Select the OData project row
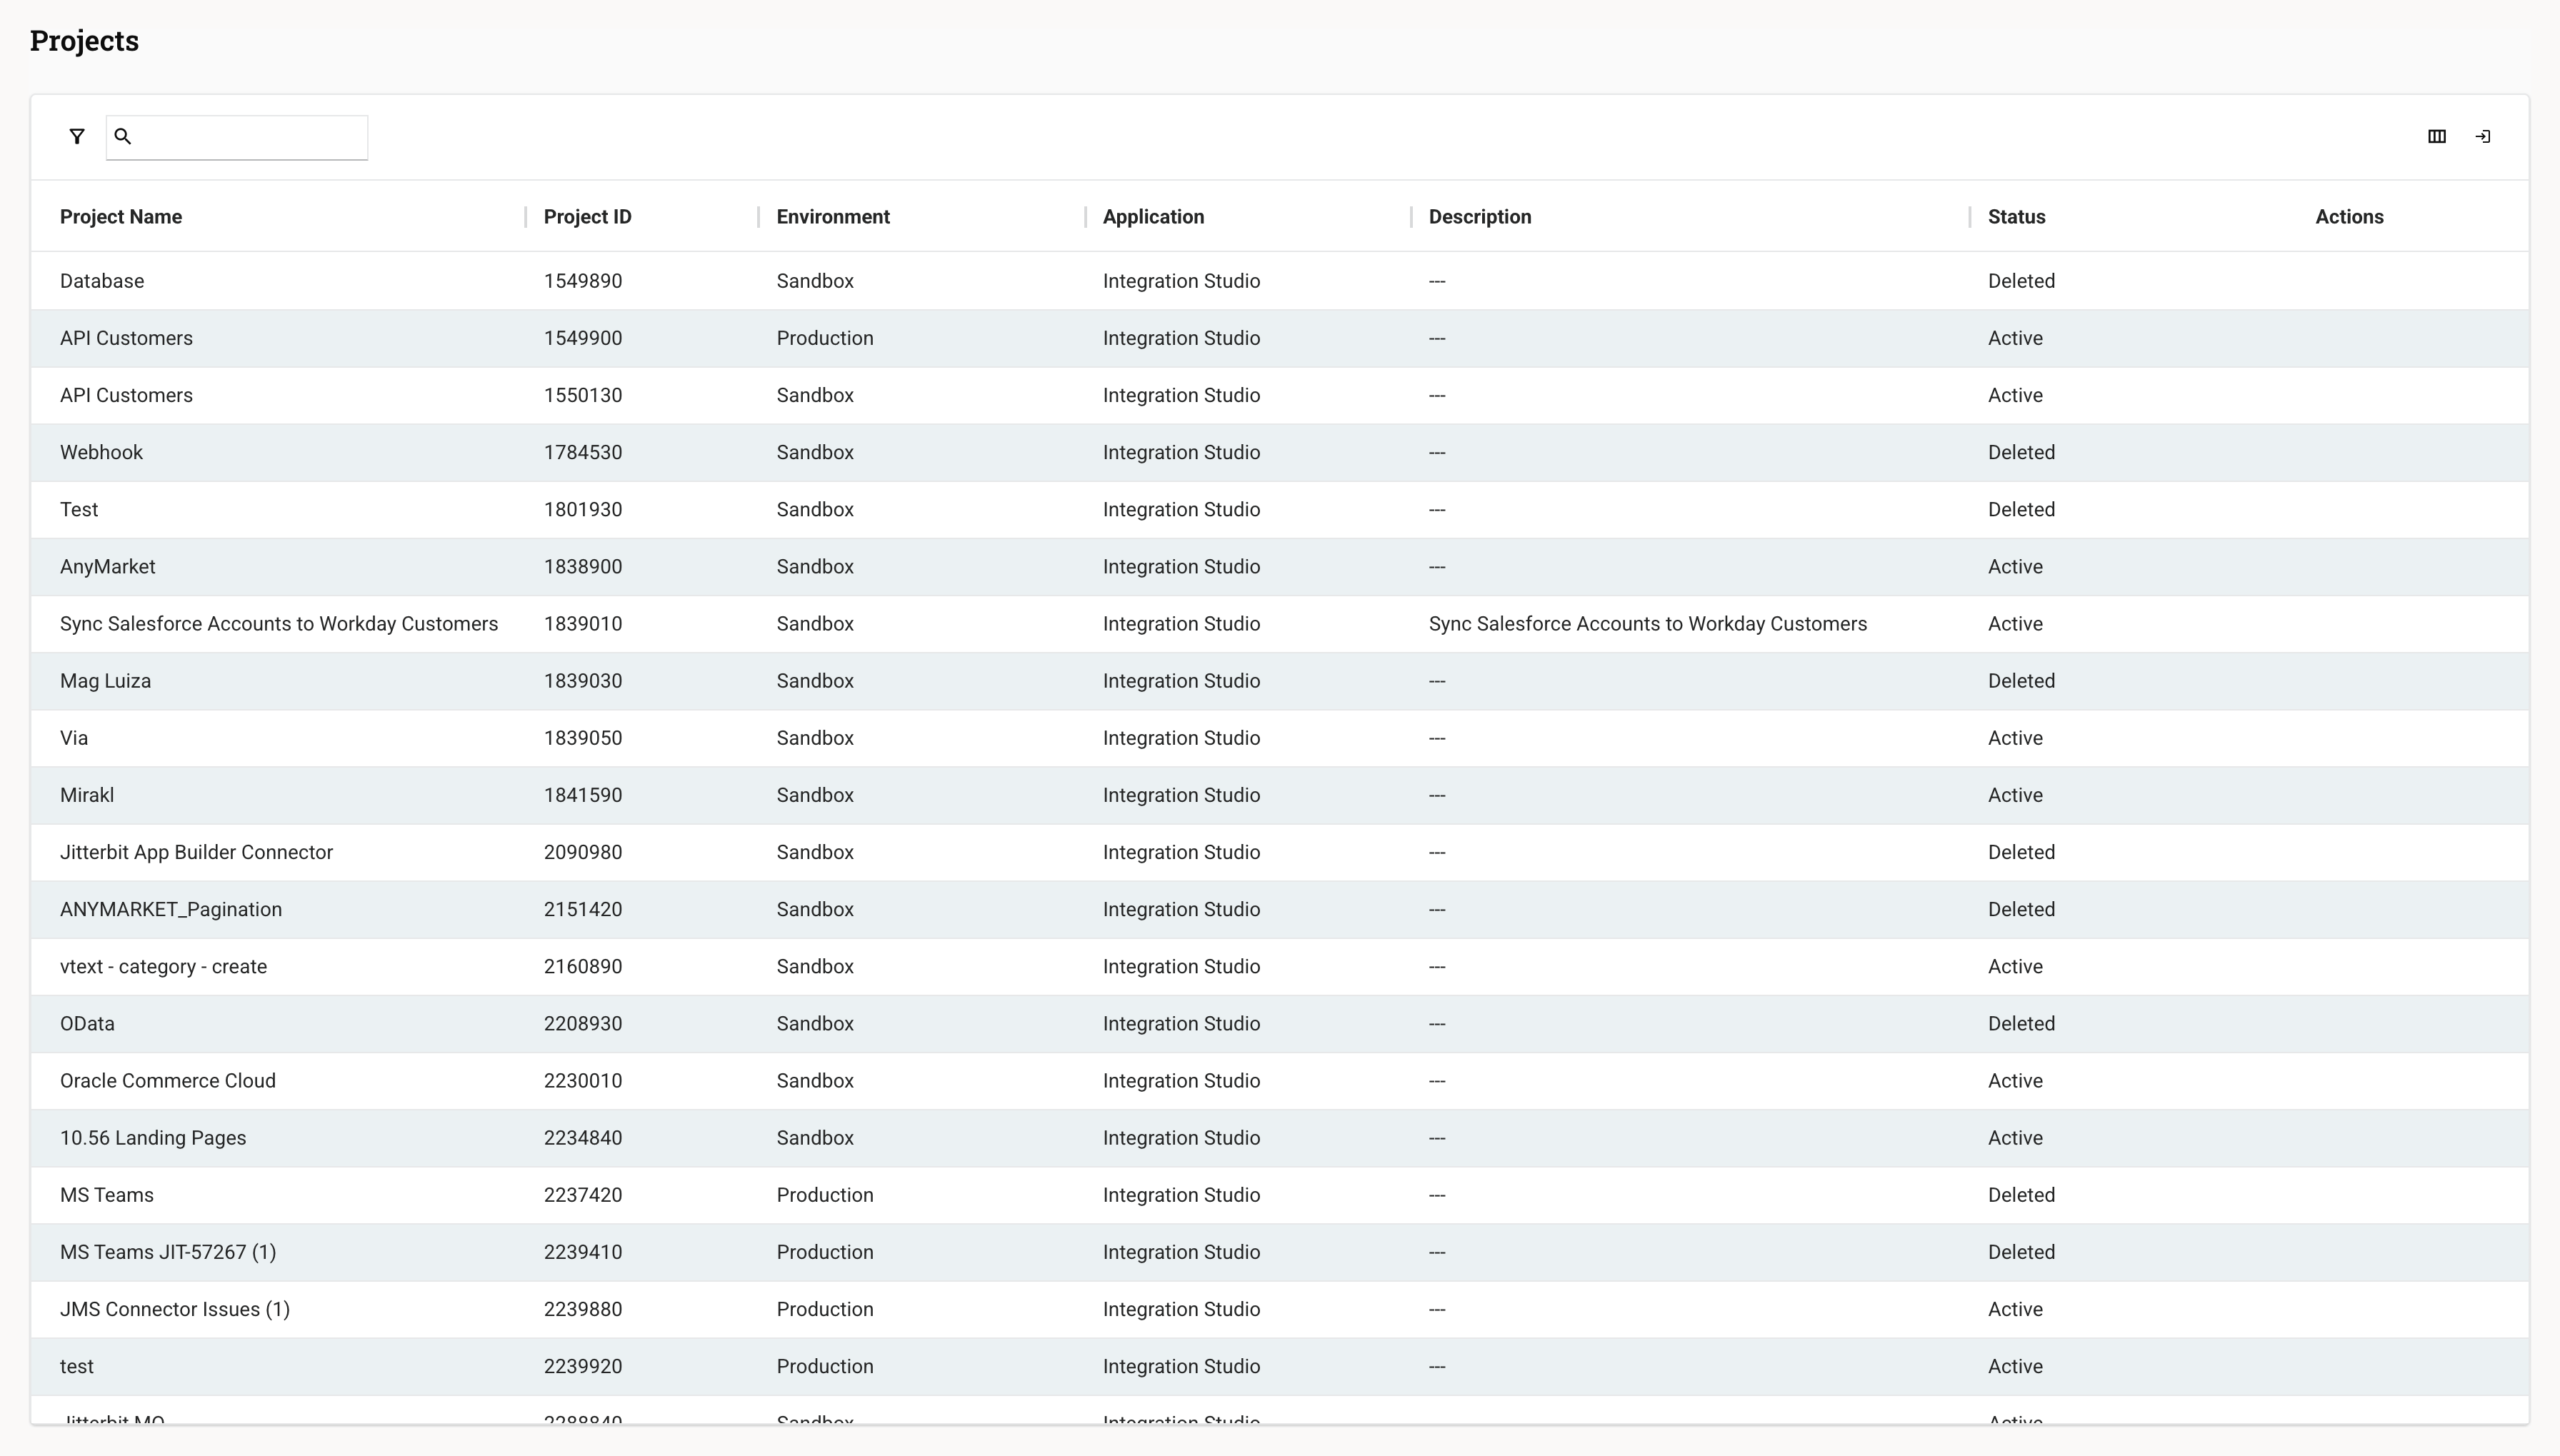Viewport: 2560px width, 1456px height. tap(87, 1023)
